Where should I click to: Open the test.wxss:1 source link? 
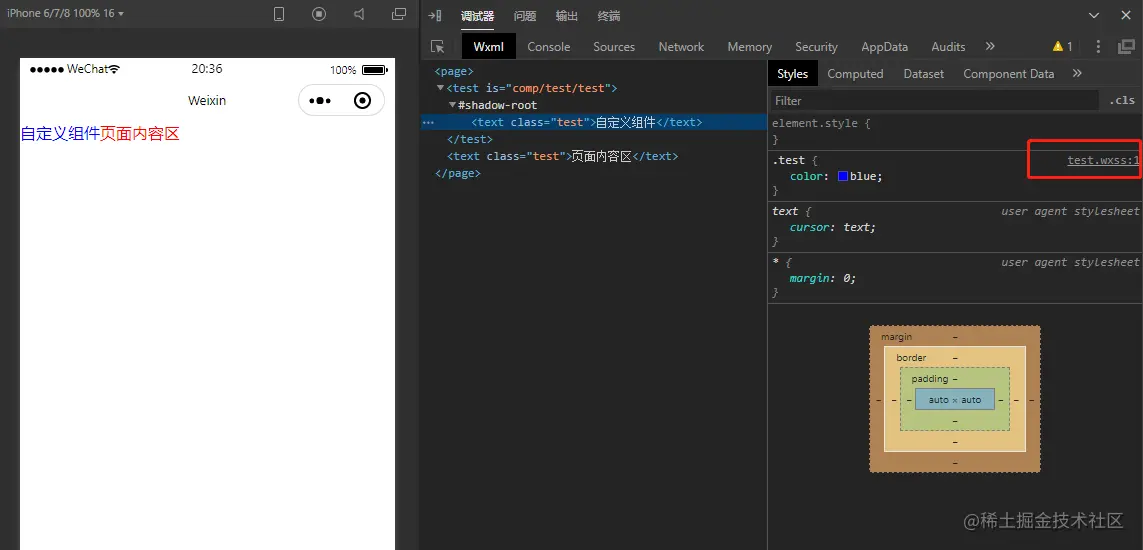(x=1102, y=160)
